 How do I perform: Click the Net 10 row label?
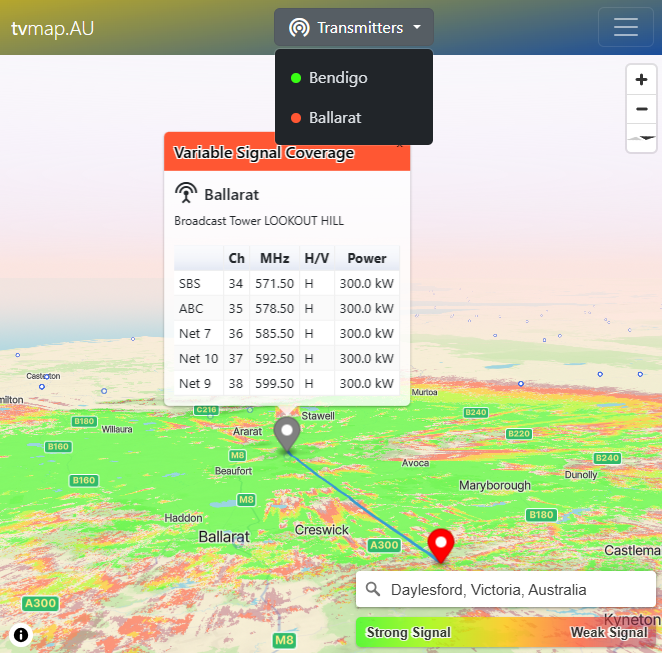click(x=198, y=358)
